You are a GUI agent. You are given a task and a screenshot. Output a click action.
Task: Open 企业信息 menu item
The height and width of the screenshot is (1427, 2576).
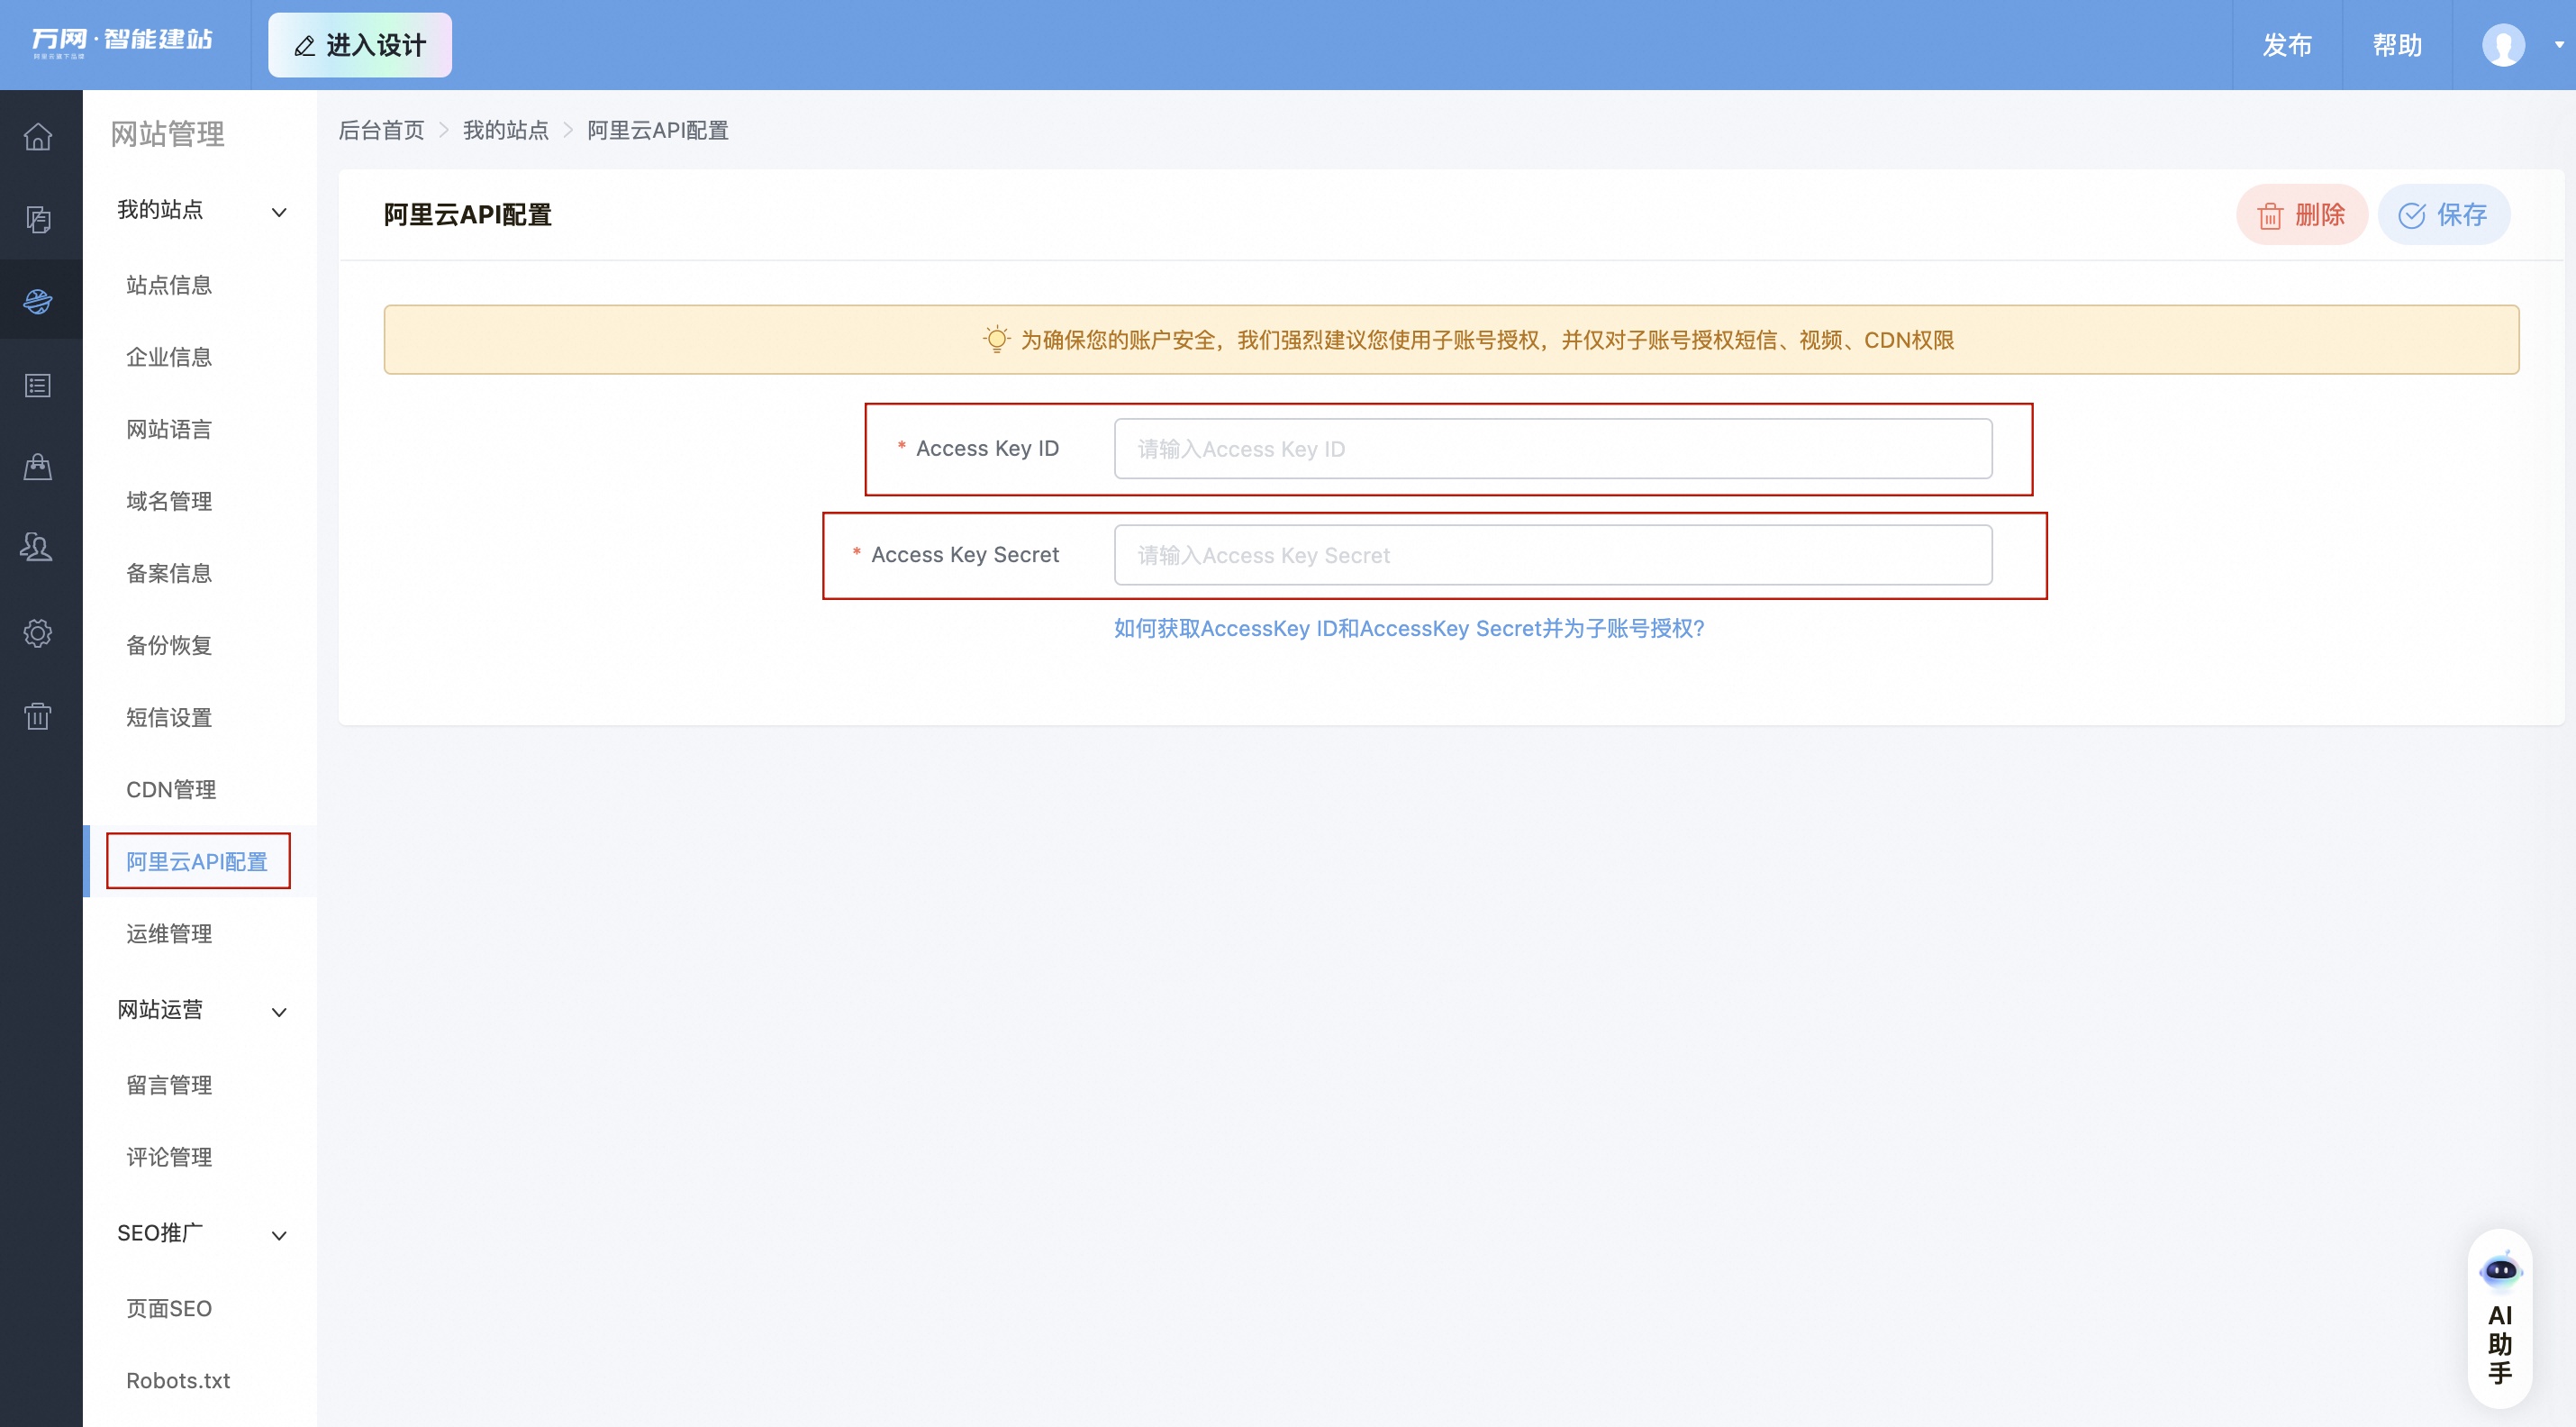pos(169,357)
